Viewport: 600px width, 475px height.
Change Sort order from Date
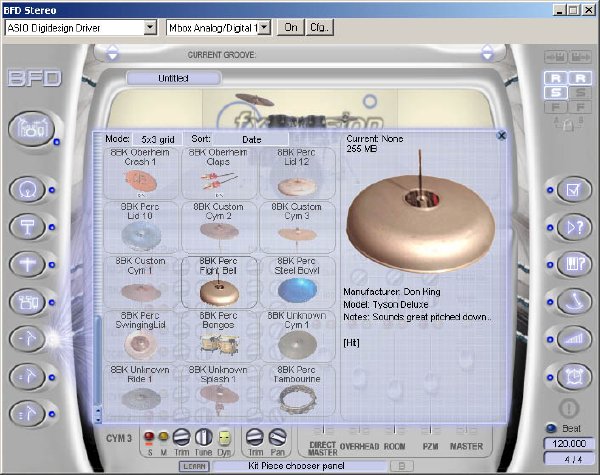251,139
